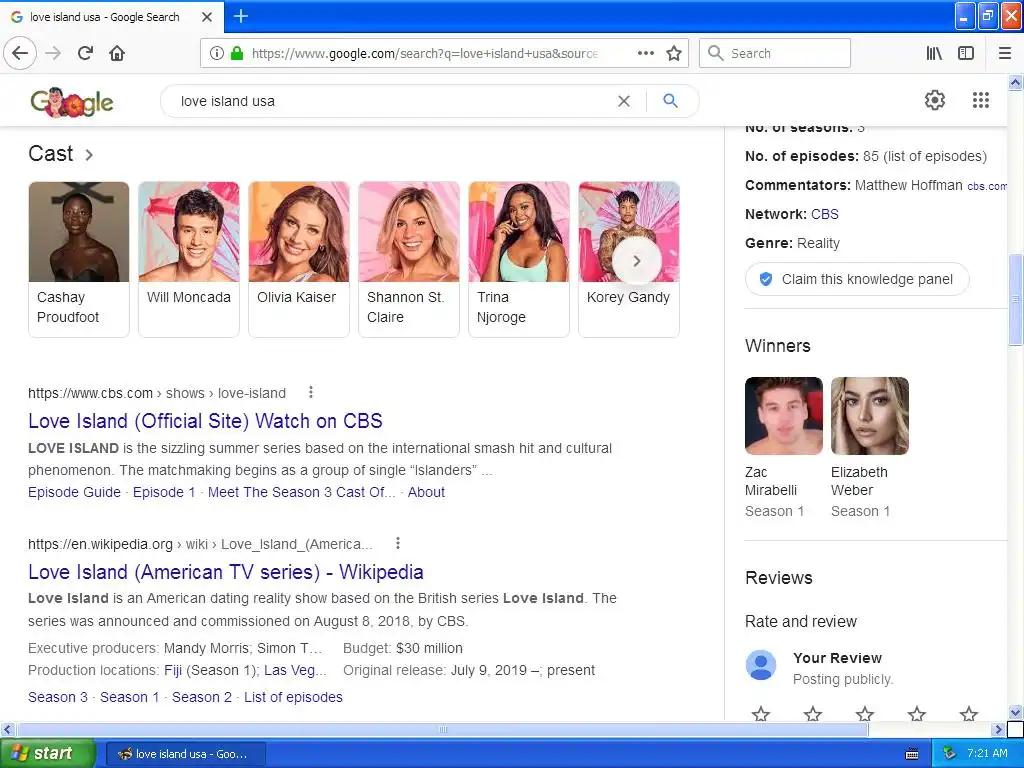Open Will Moncada cast card

tap(189, 259)
